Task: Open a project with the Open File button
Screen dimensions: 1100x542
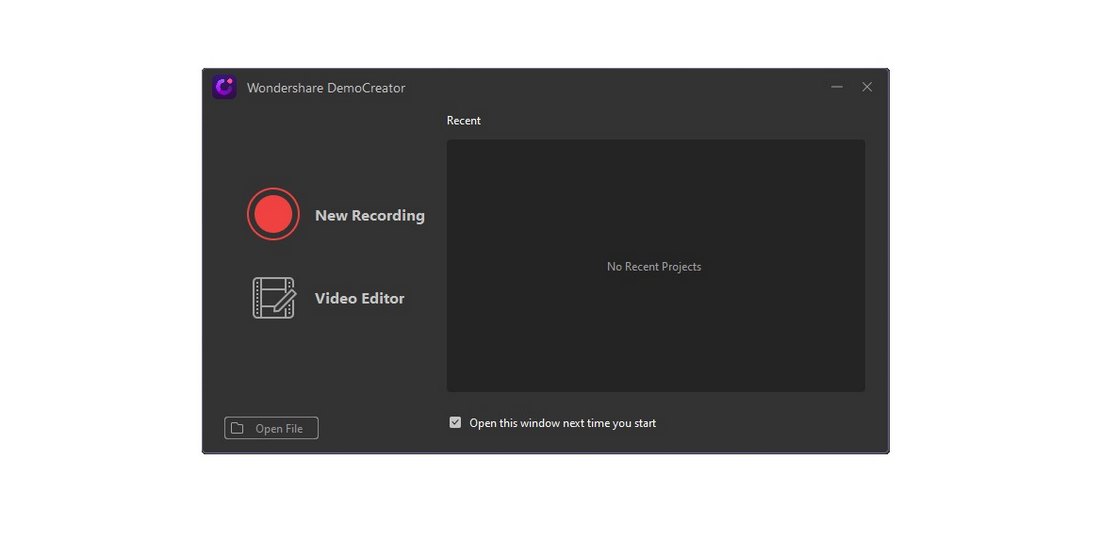Action: tap(271, 428)
